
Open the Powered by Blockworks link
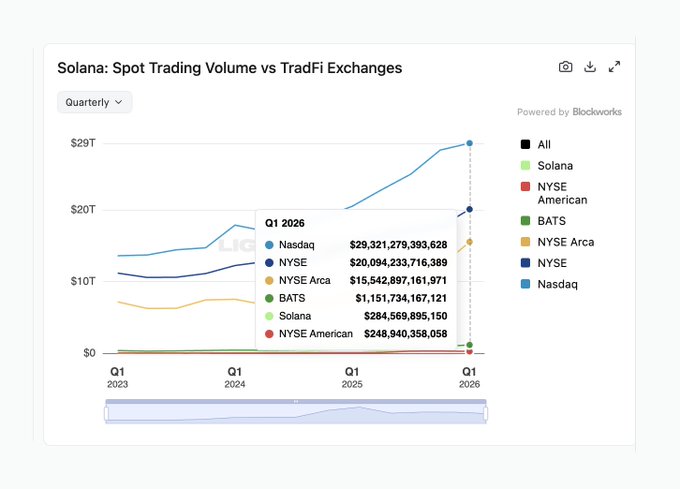click(x=569, y=112)
